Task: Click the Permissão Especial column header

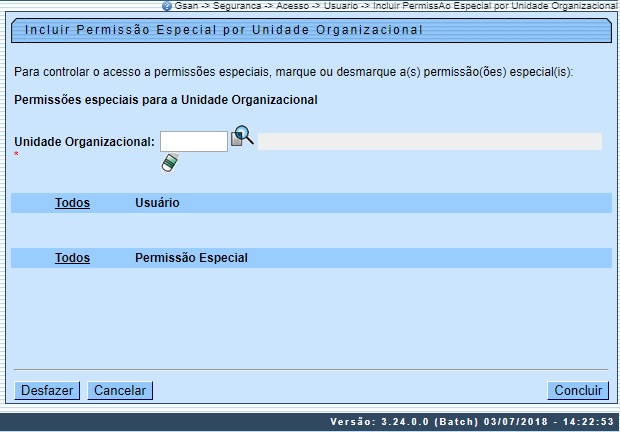Action: (191, 258)
